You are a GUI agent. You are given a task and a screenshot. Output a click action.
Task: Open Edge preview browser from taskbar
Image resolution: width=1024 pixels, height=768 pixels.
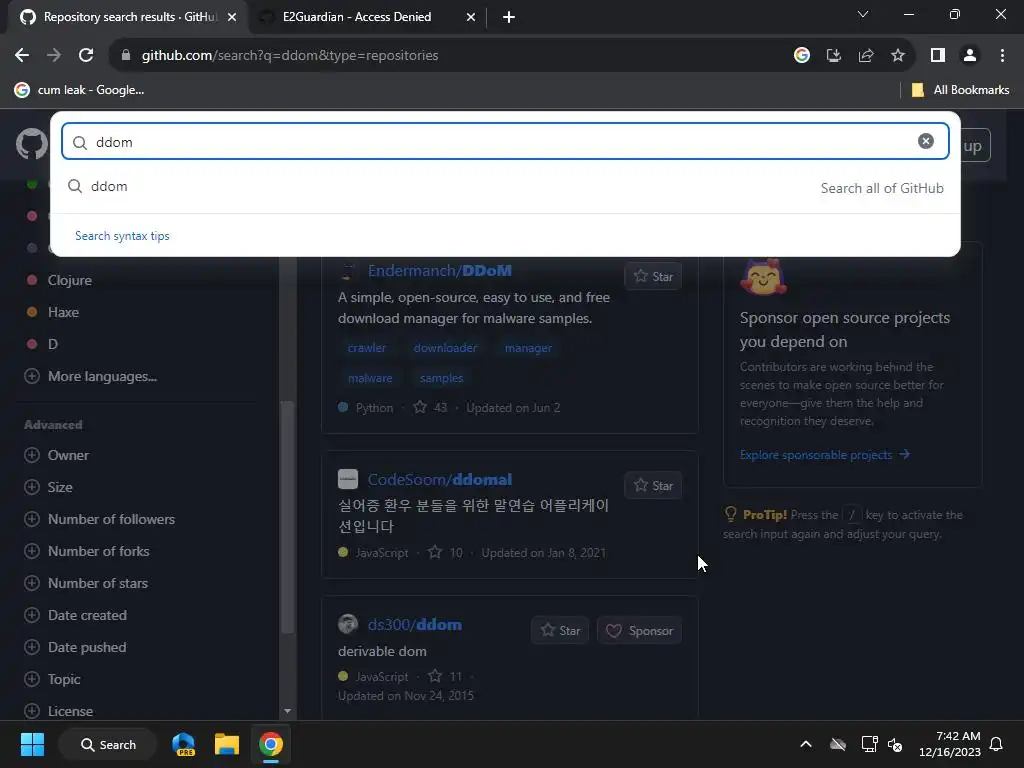coord(184,744)
